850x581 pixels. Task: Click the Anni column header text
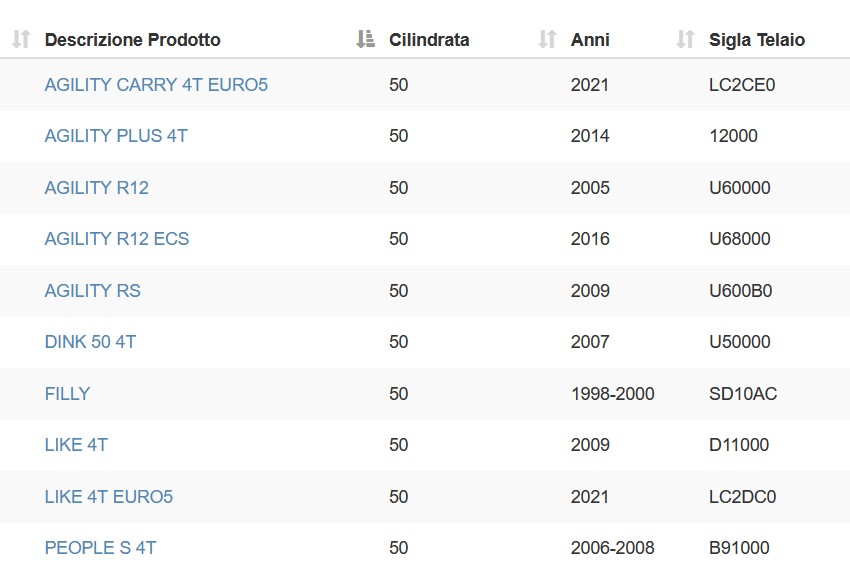(590, 40)
